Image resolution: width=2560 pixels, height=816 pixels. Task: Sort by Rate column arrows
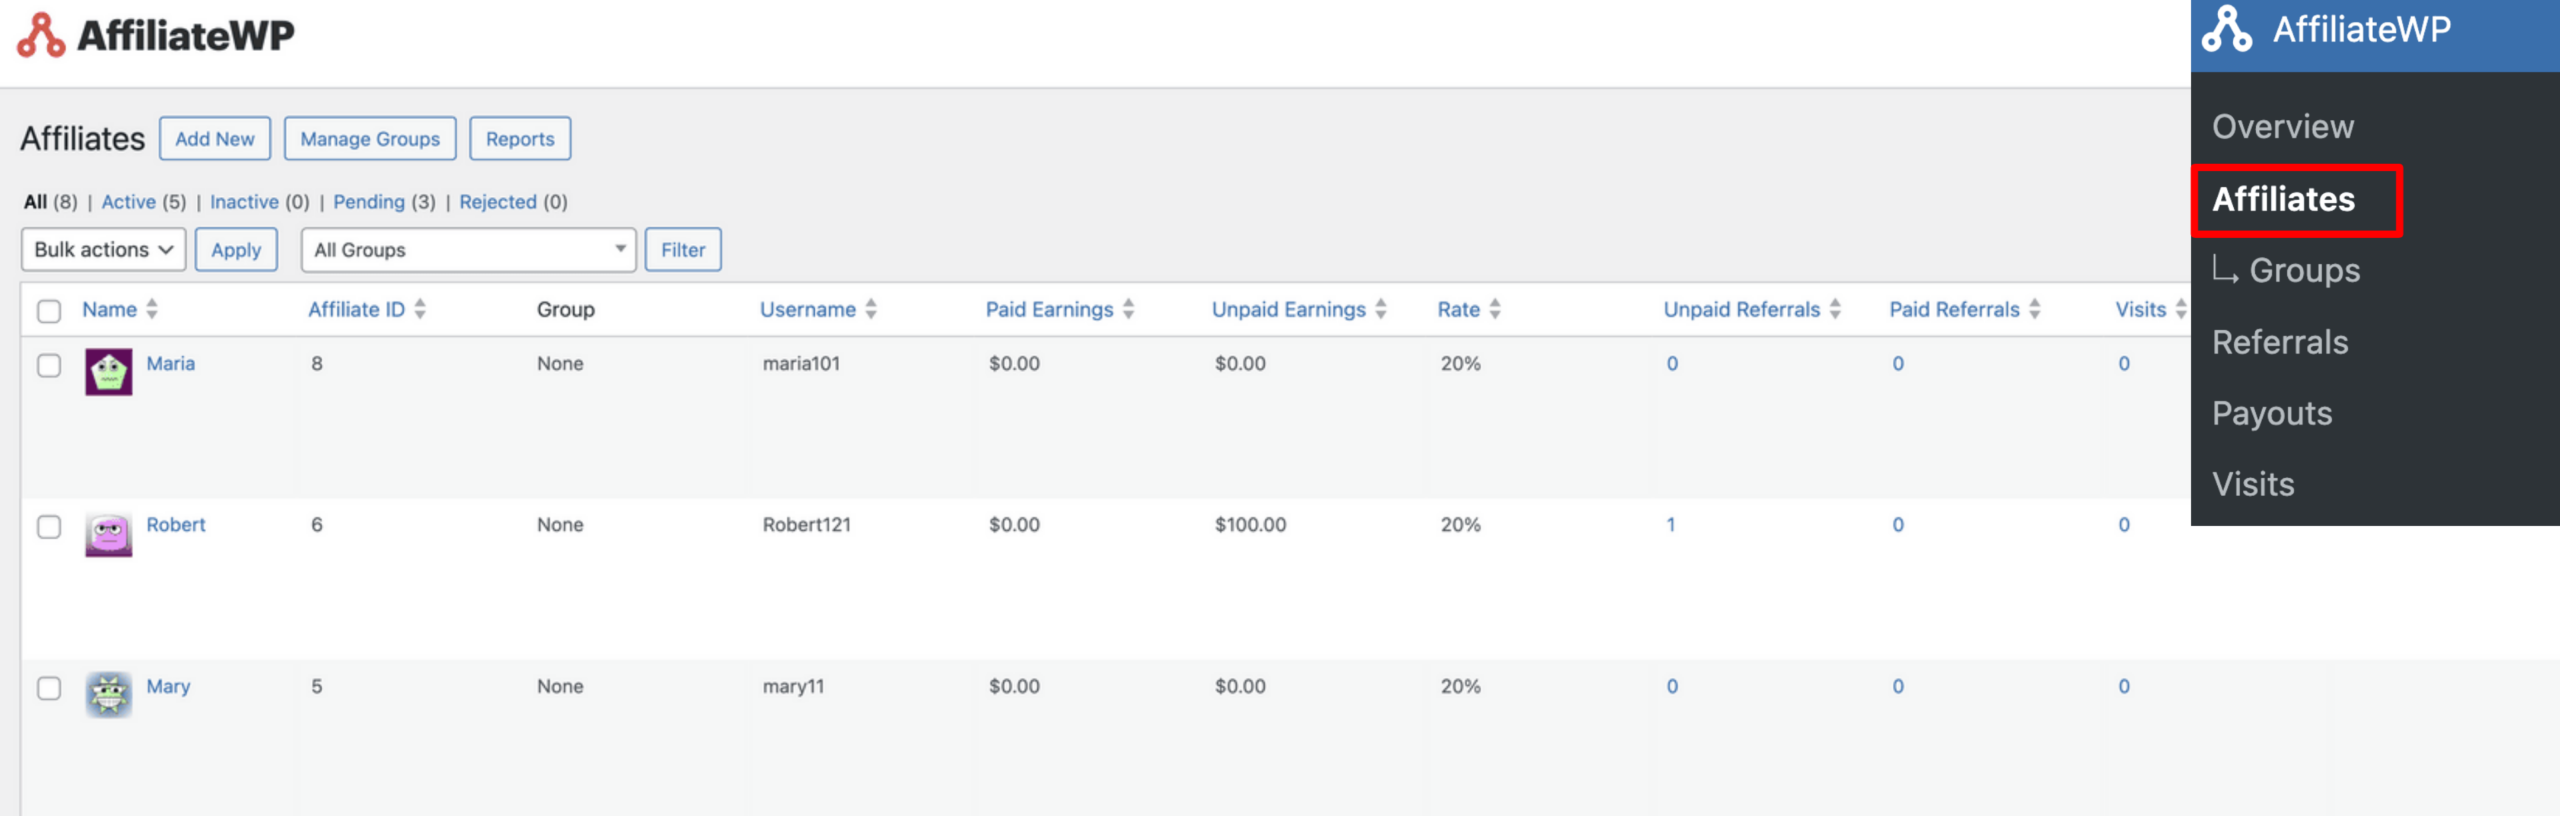click(x=1495, y=309)
